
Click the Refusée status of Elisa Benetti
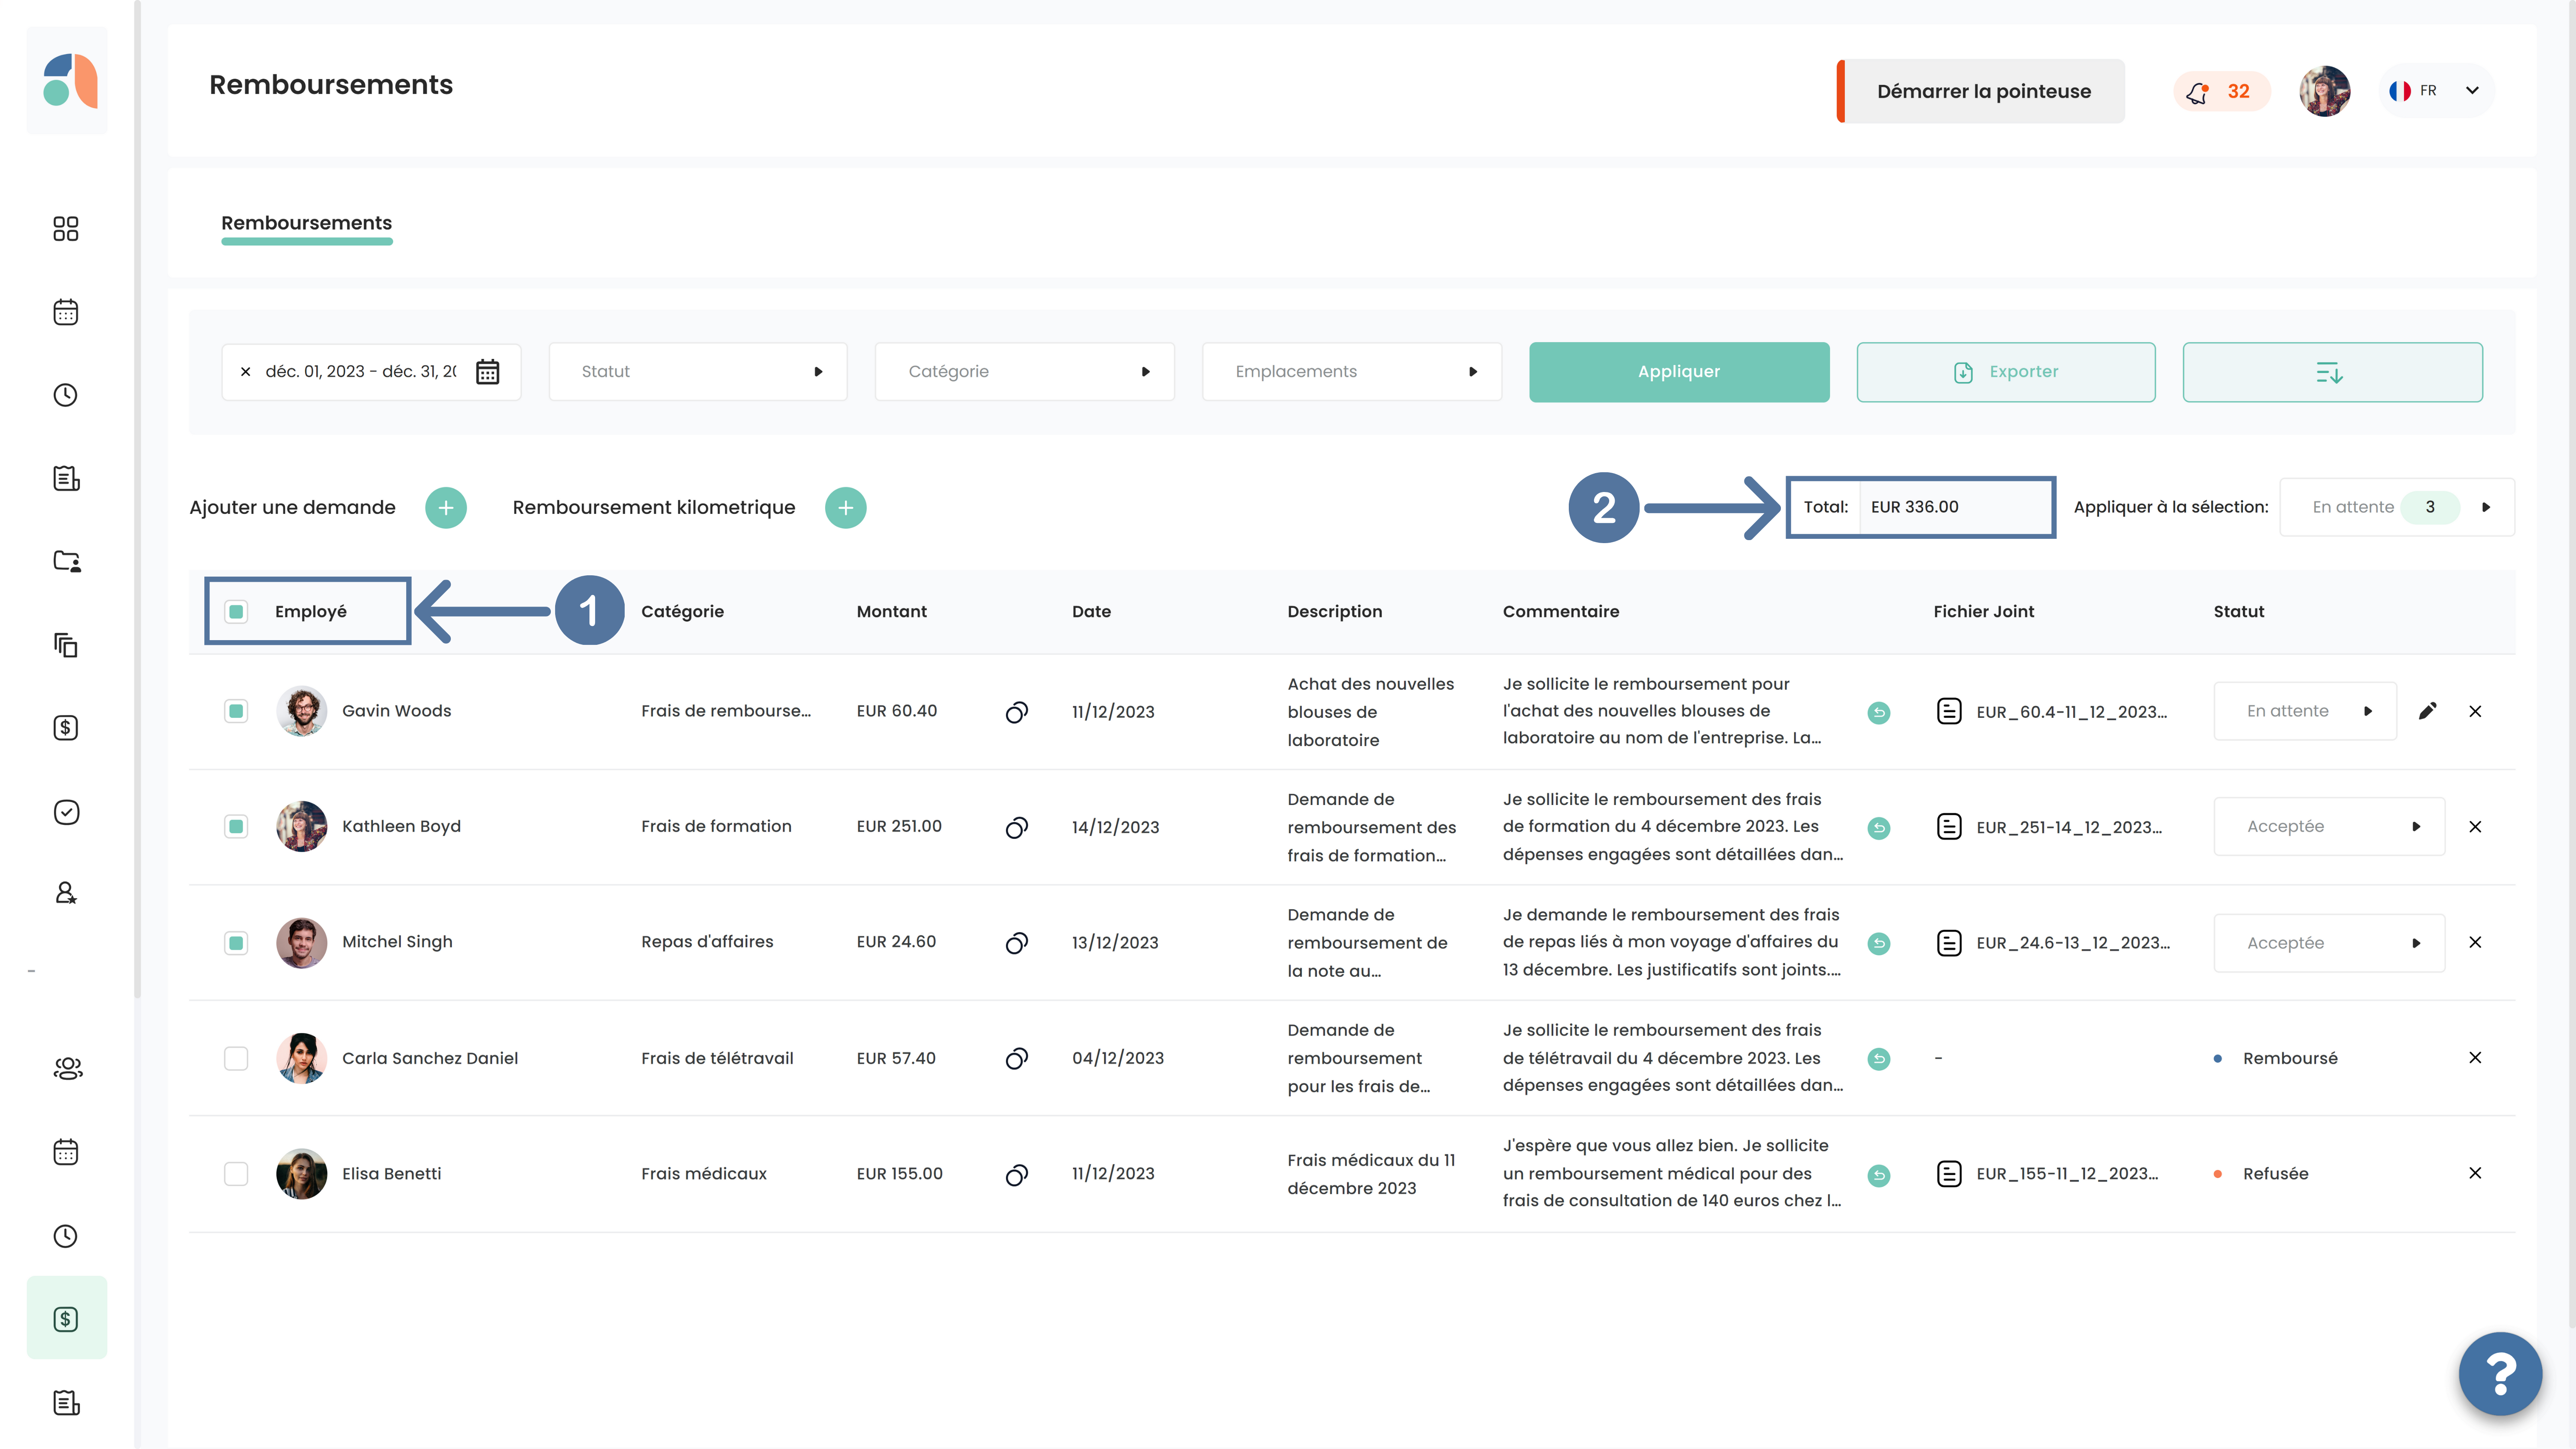(x=2275, y=1173)
